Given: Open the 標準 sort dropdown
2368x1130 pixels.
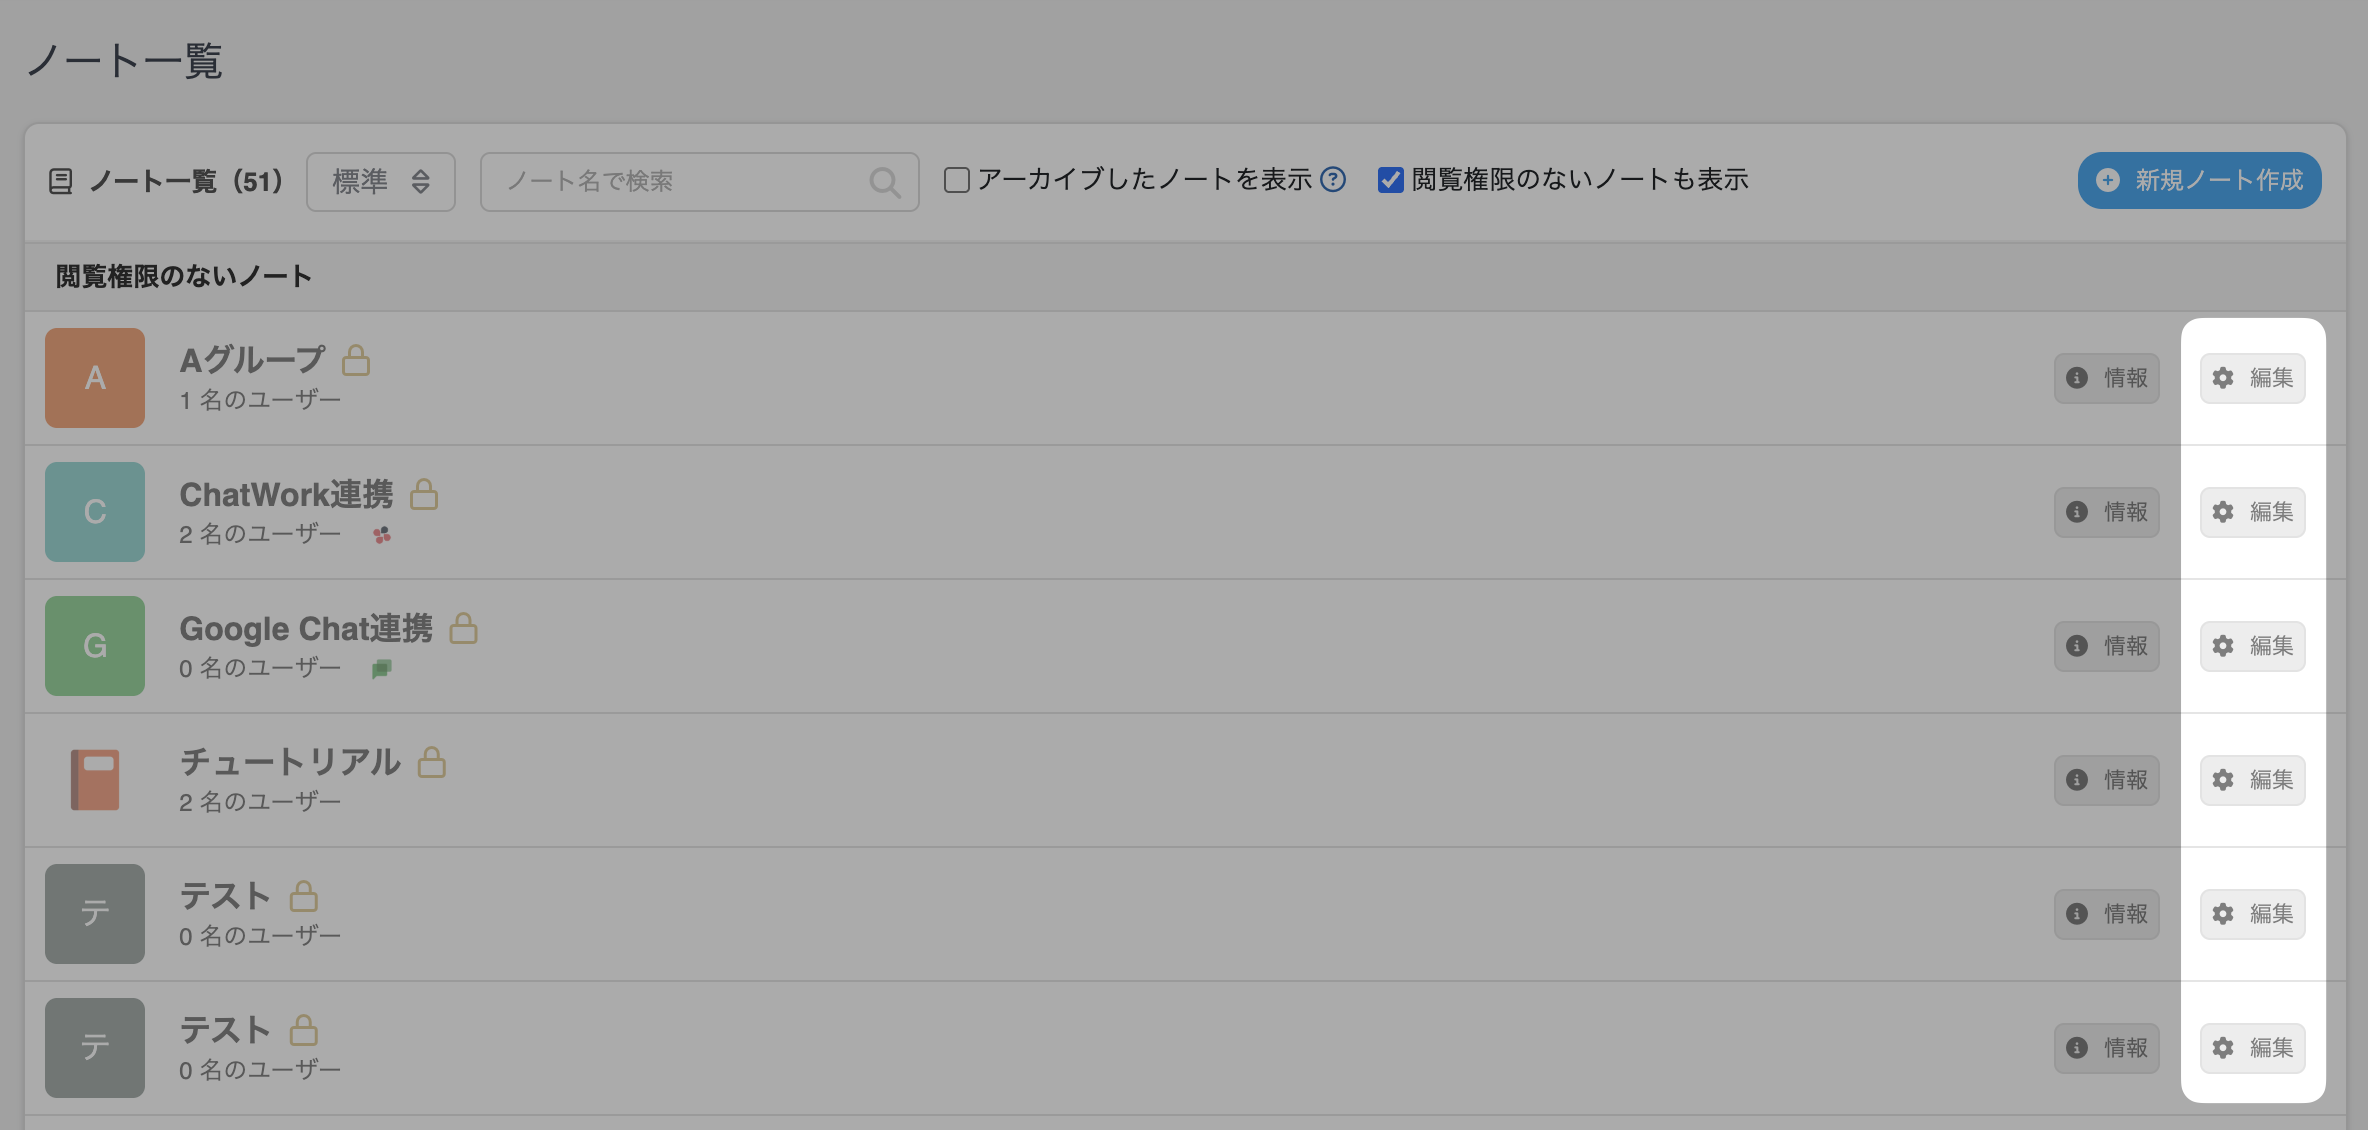Looking at the screenshot, I should 381,182.
